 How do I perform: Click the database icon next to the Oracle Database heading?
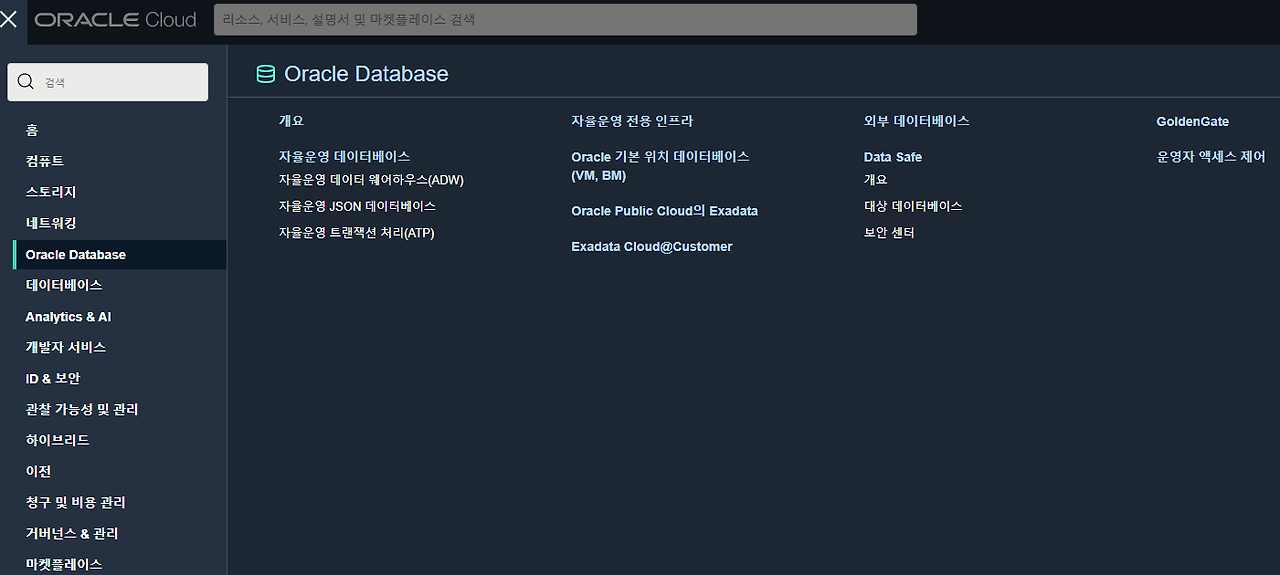265,74
